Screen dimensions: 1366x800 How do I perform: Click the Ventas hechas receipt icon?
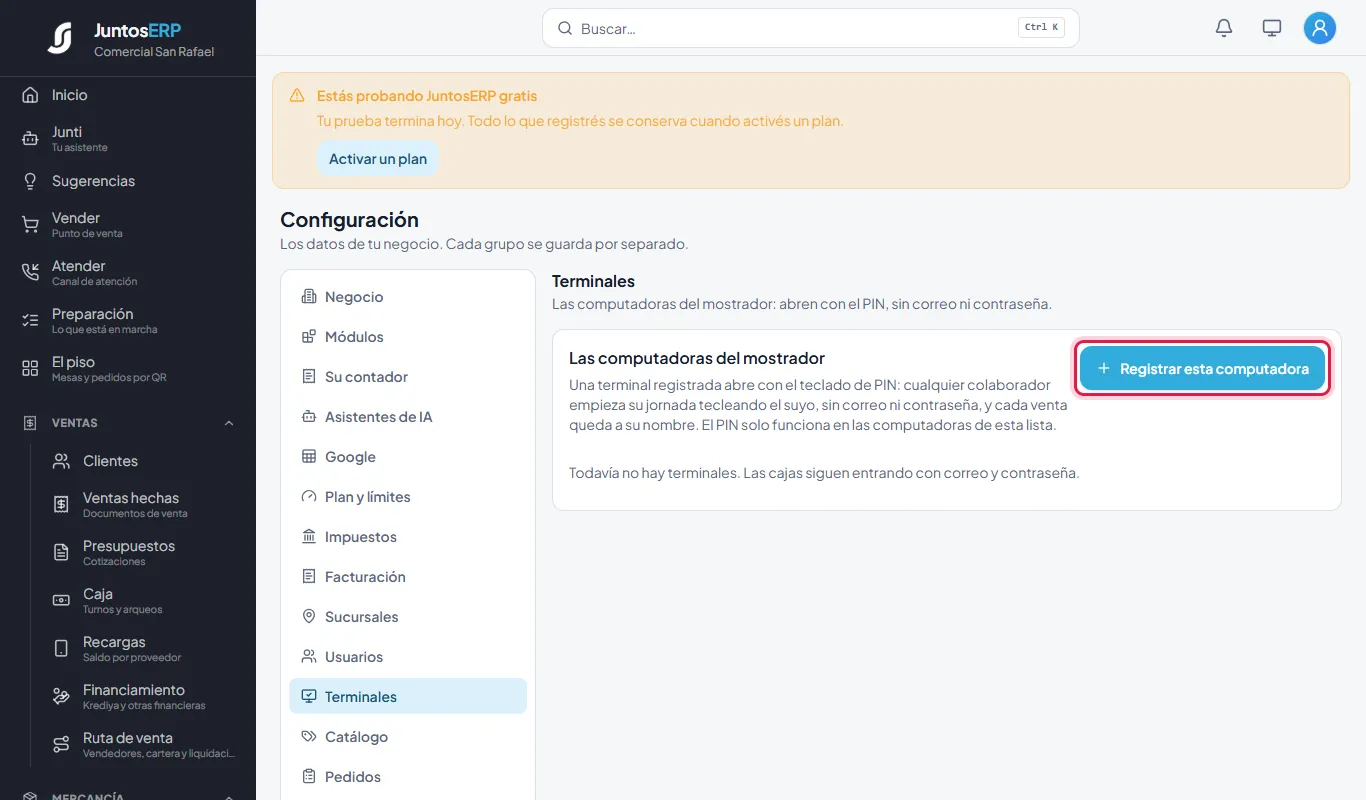(x=61, y=505)
